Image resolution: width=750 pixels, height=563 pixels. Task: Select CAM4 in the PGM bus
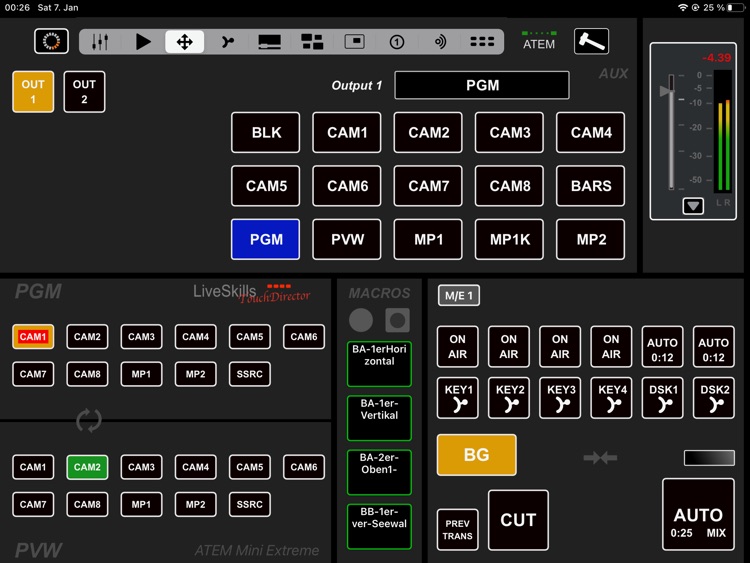[196, 337]
